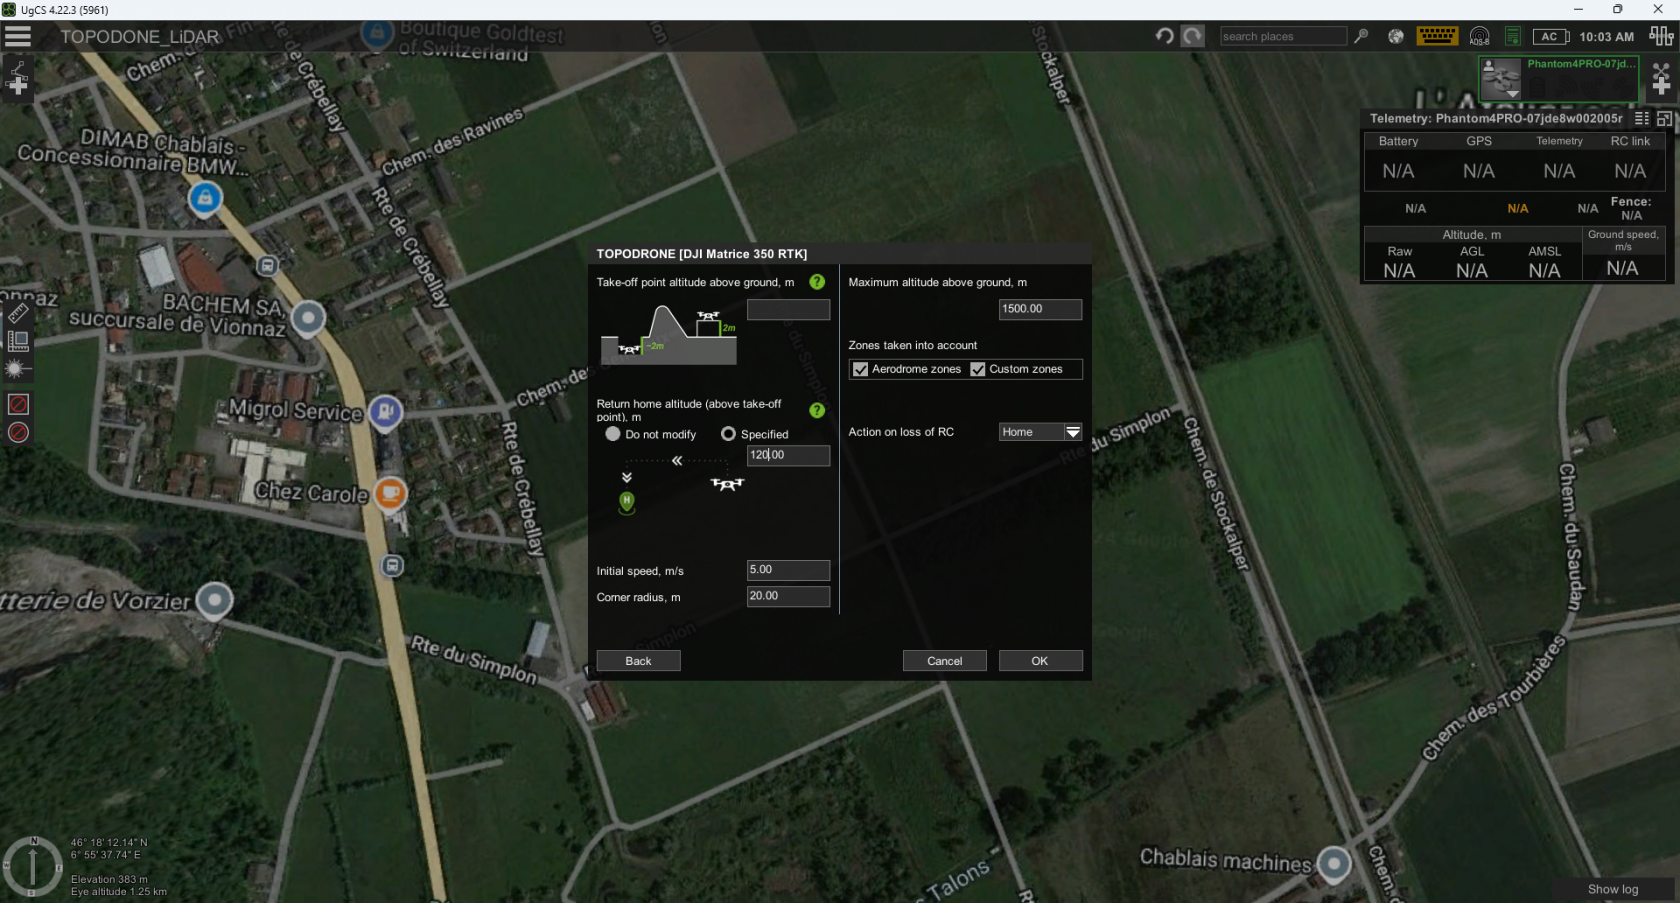Confirm the route settings with OK
The height and width of the screenshot is (903, 1680).
pos(1040,661)
